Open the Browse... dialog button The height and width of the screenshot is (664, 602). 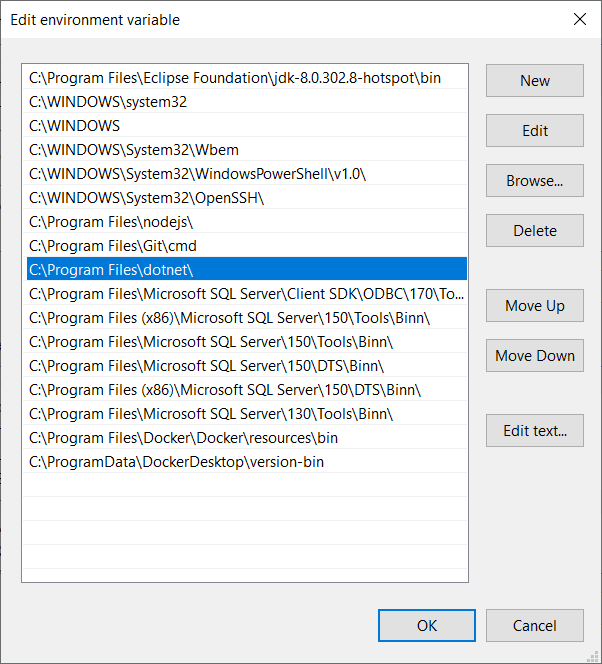coord(535,180)
